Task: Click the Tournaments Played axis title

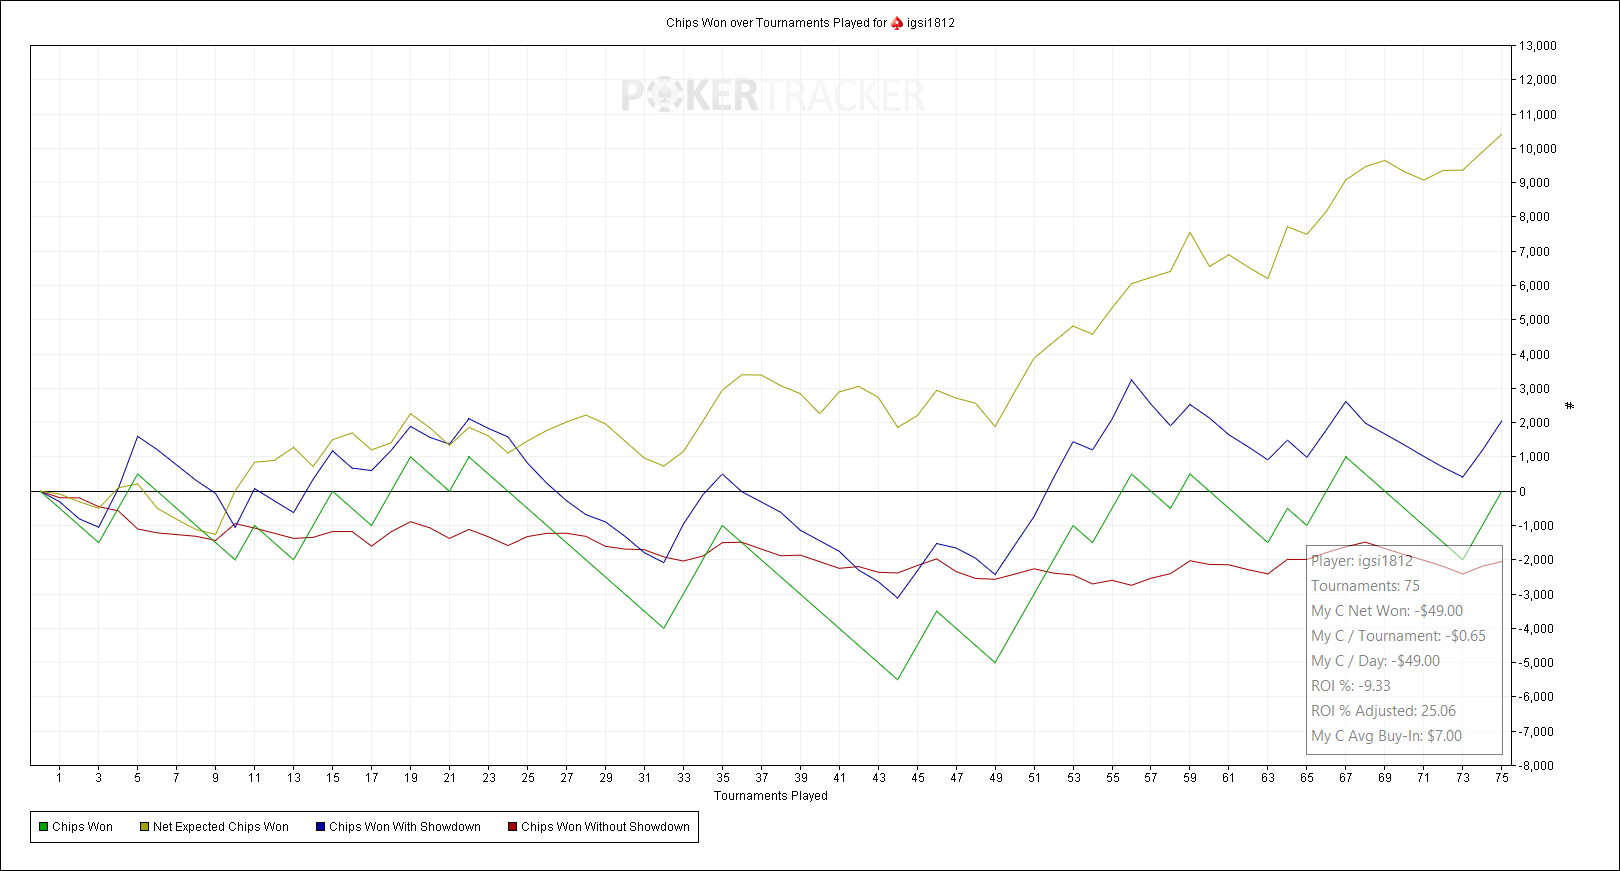Action: point(770,796)
